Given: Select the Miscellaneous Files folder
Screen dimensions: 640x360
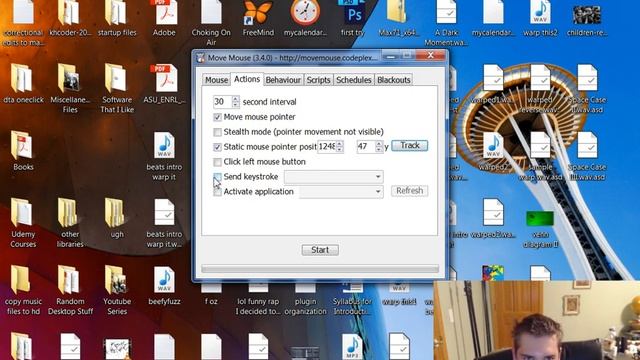Looking at the screenshot, I should 70,89.
